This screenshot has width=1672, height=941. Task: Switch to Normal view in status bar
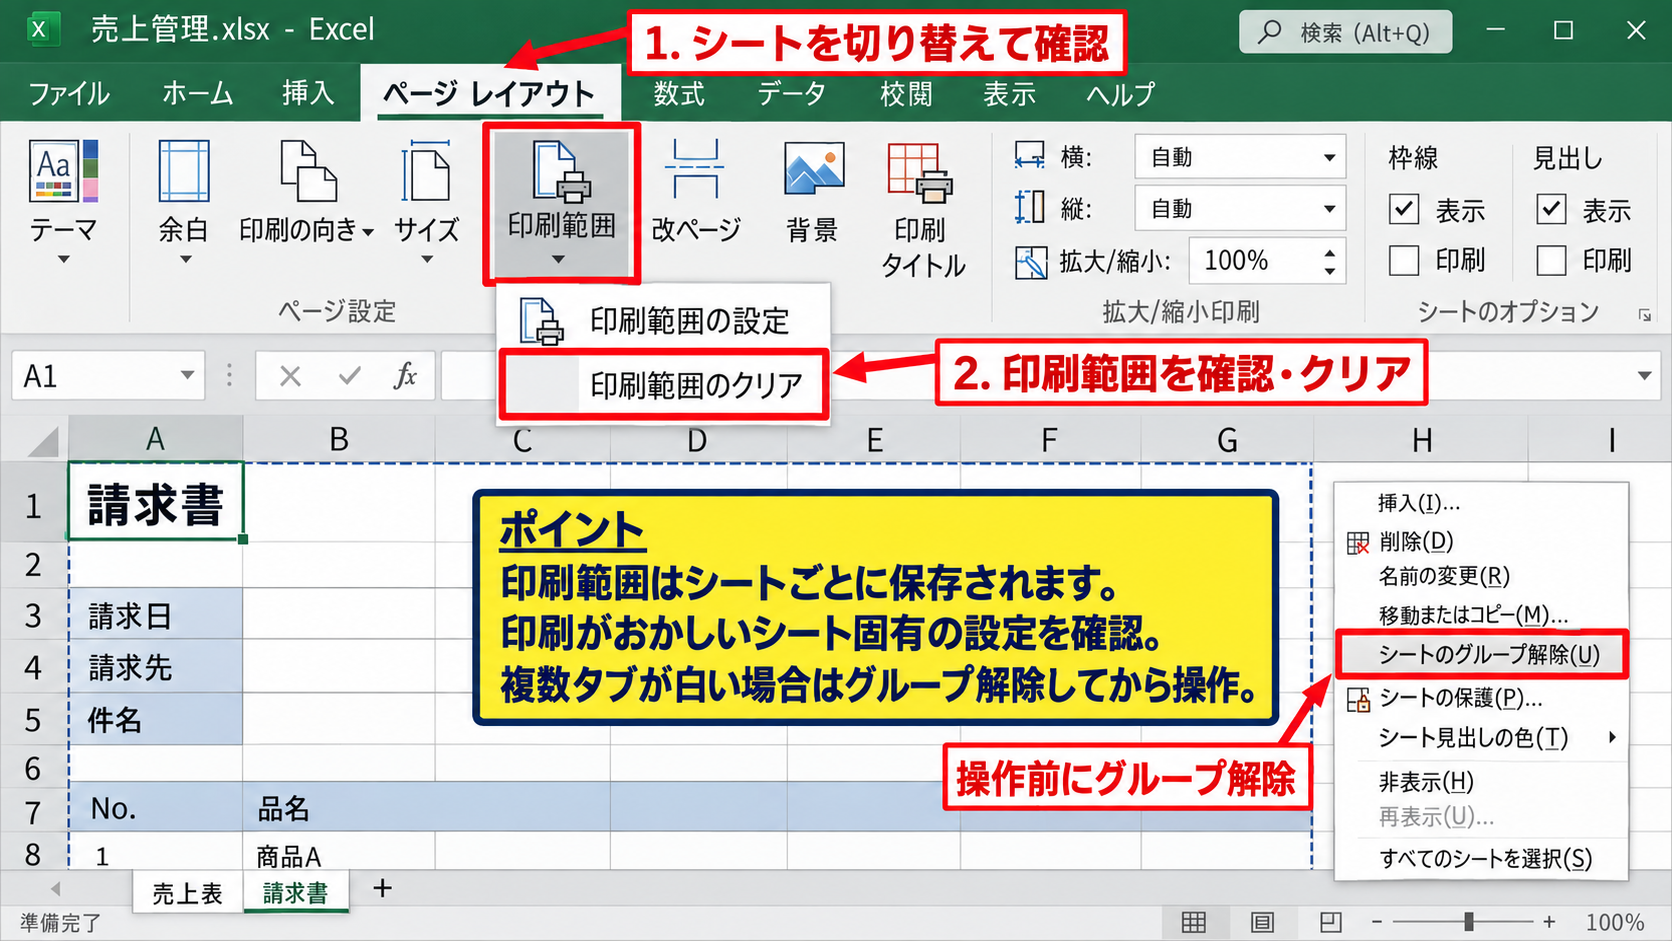[x=1194, y=922]
